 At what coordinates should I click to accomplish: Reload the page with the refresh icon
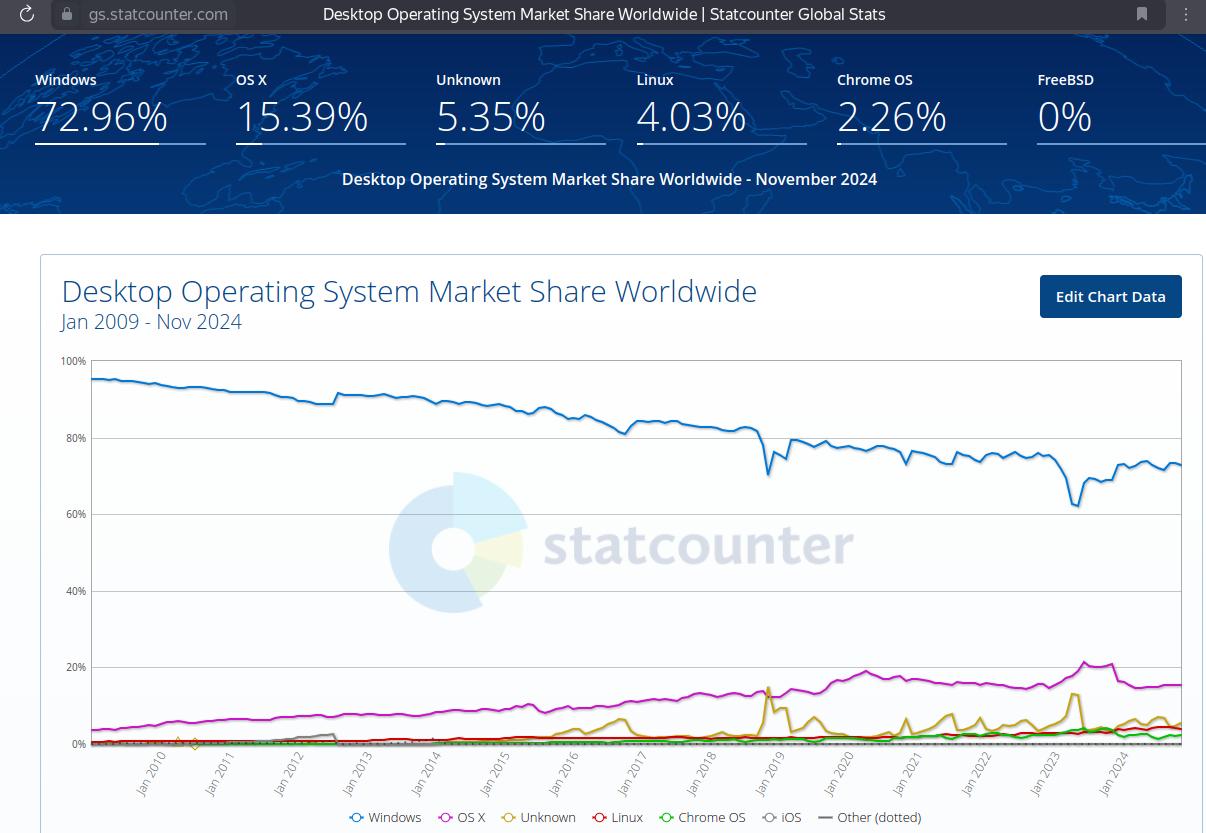point(27,14)
